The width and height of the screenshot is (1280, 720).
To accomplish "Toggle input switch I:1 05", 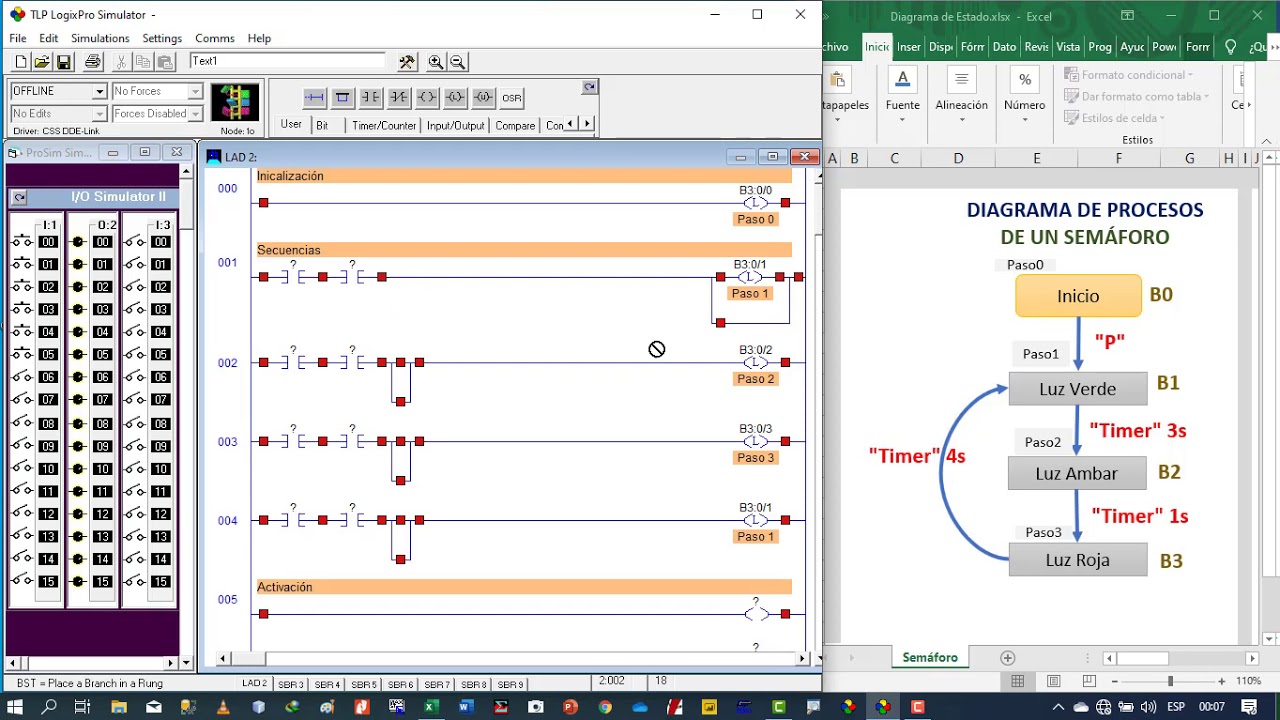I will coord(22,355).
